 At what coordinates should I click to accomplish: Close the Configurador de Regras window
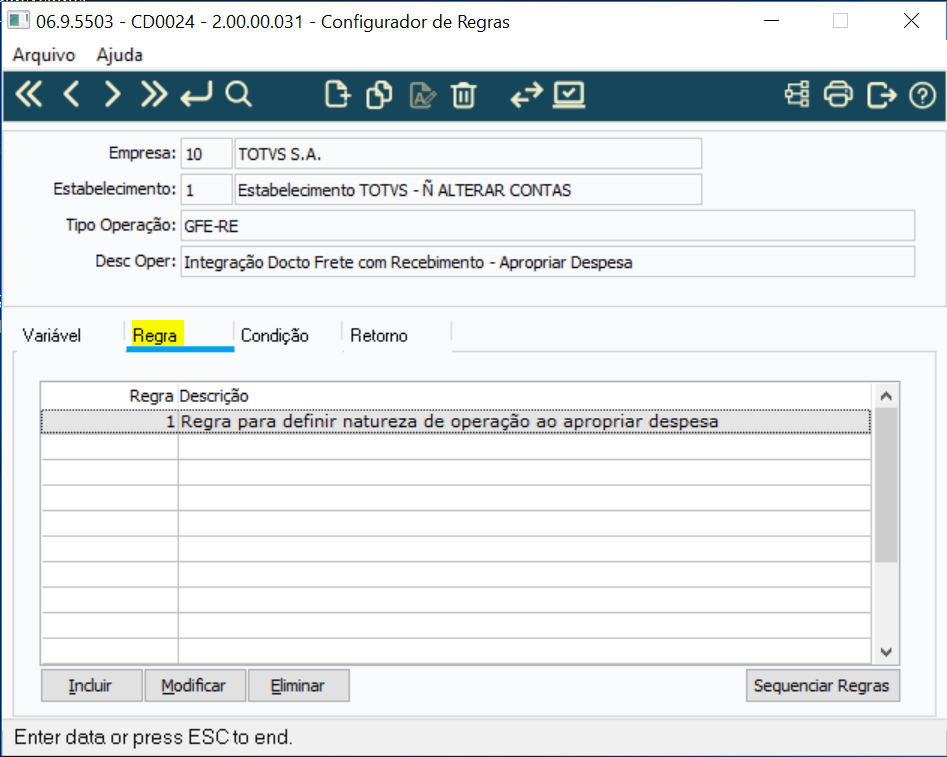911,21
